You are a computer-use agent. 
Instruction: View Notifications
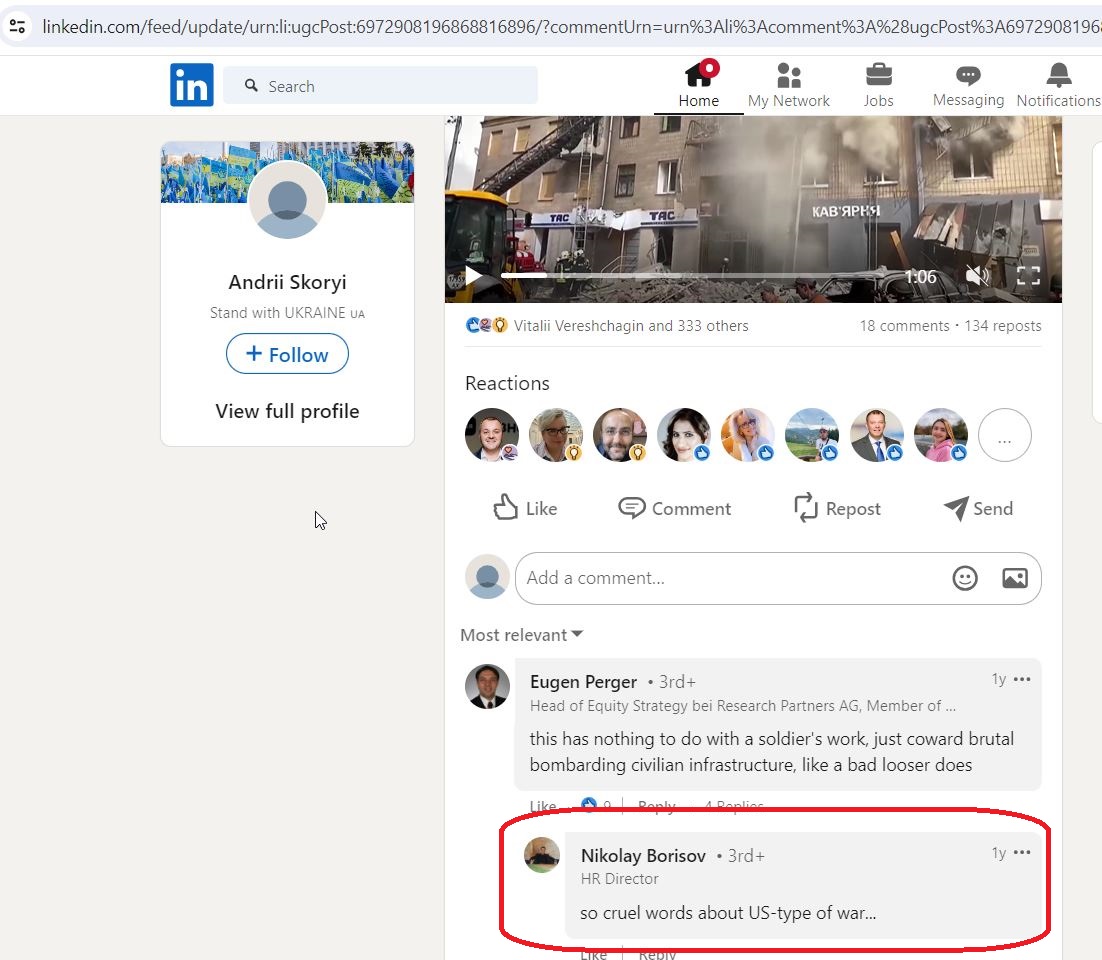coord(1058,84)
